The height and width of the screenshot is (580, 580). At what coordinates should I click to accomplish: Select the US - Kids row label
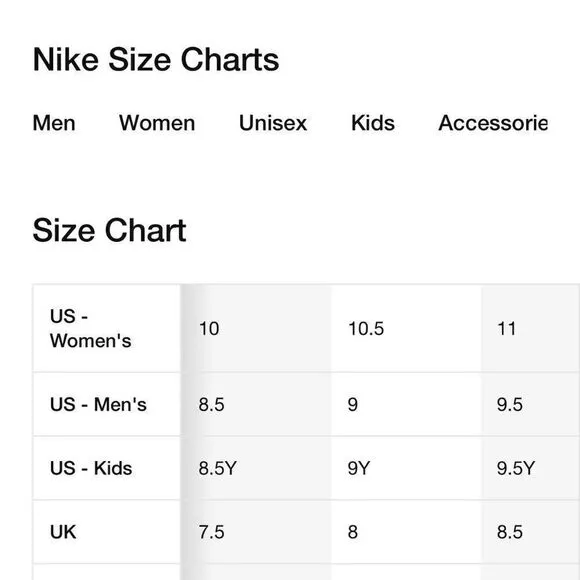click(x=107, y=468)
